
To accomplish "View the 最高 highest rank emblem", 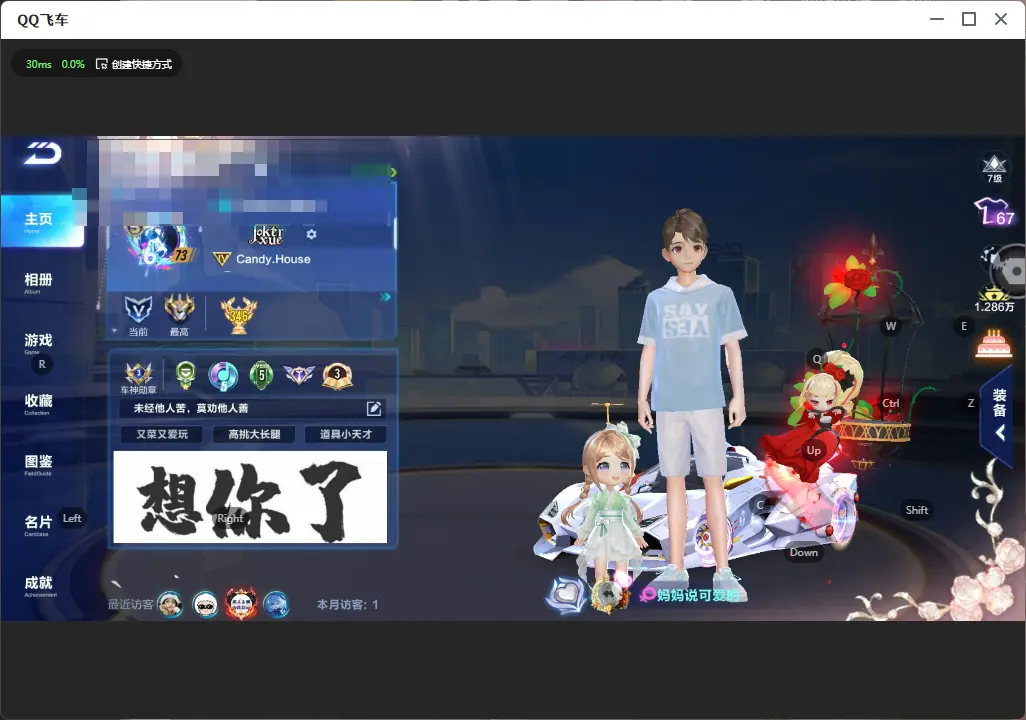I will coord(179,309).
